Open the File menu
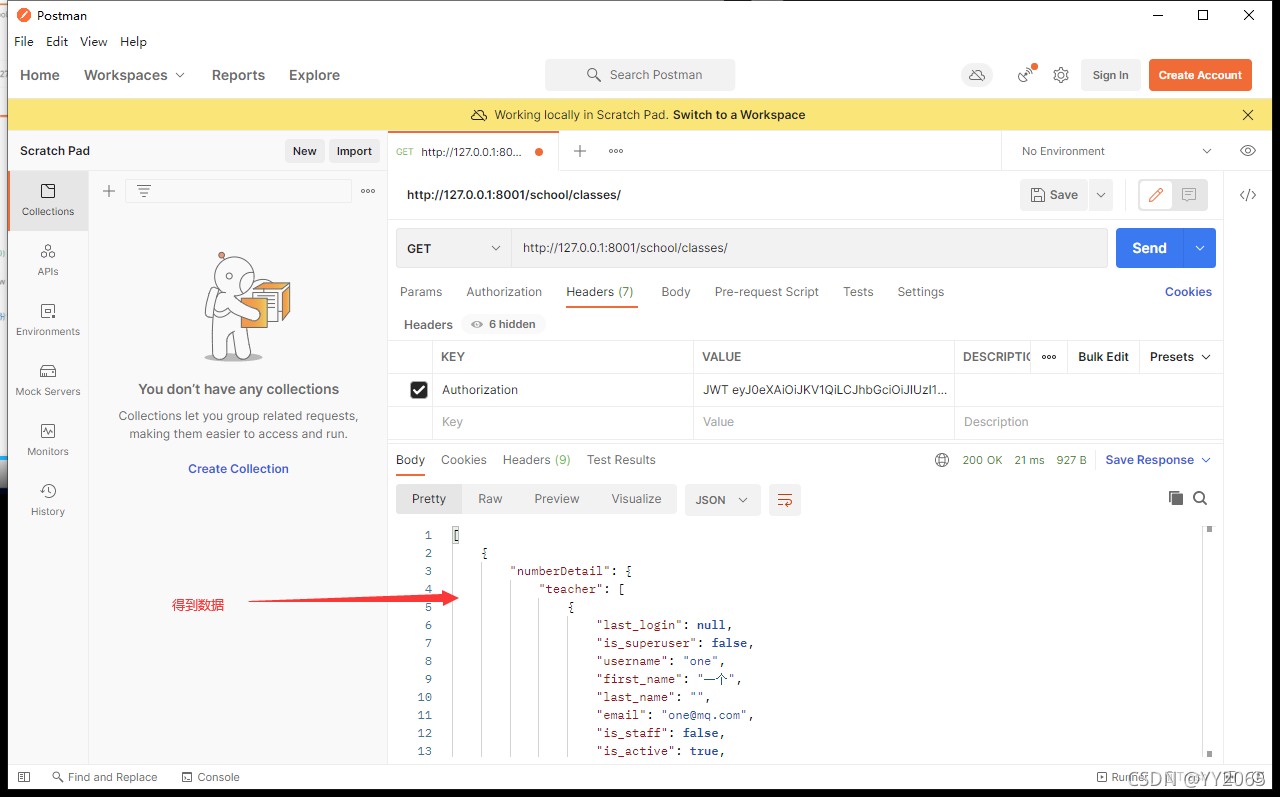 pyautogui.click(x=24, y=41)
